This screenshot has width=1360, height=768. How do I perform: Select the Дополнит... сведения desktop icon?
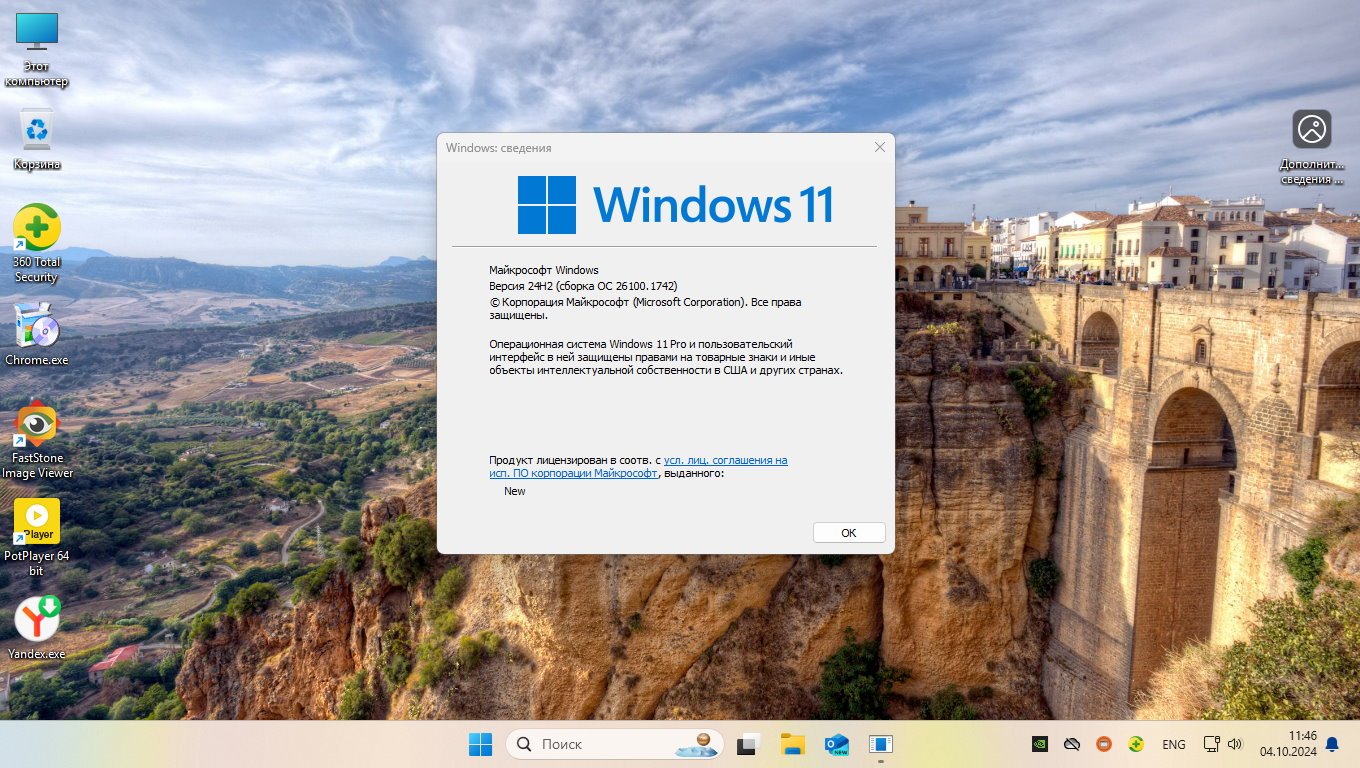(x=1312, y=147)
